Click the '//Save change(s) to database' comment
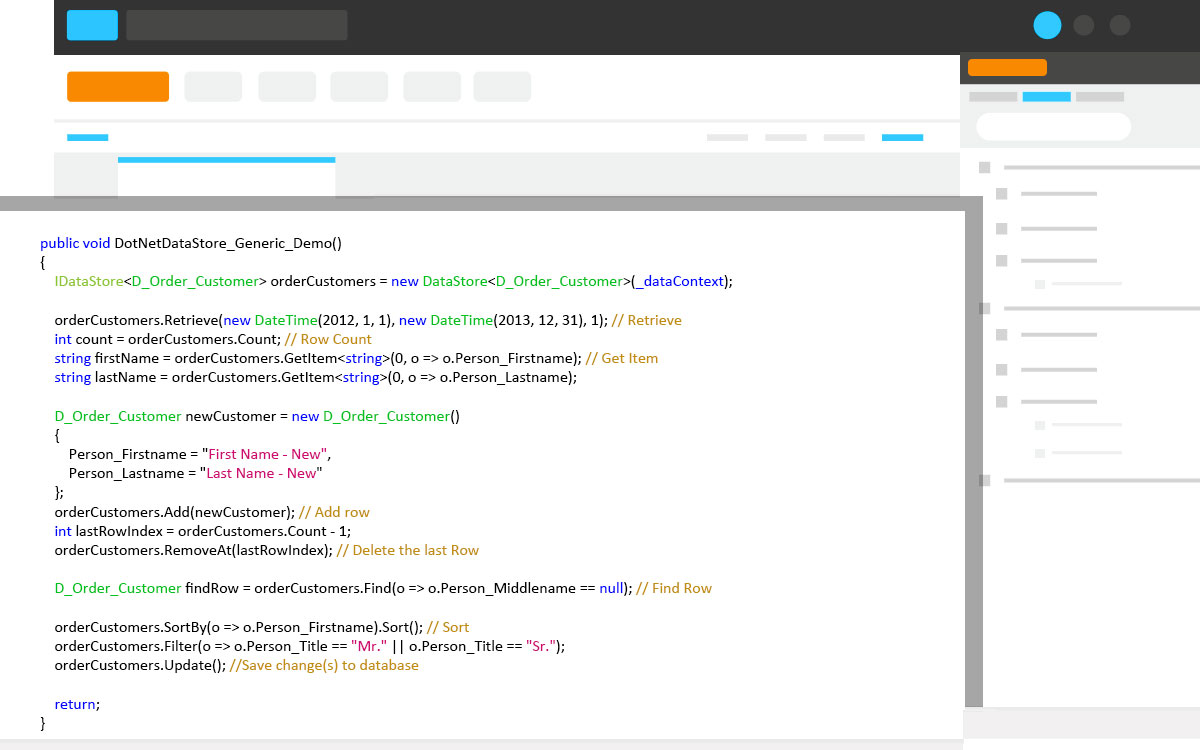Image resolution: width=1200 pixels, height=750 pixels. [x=324, y=665]
